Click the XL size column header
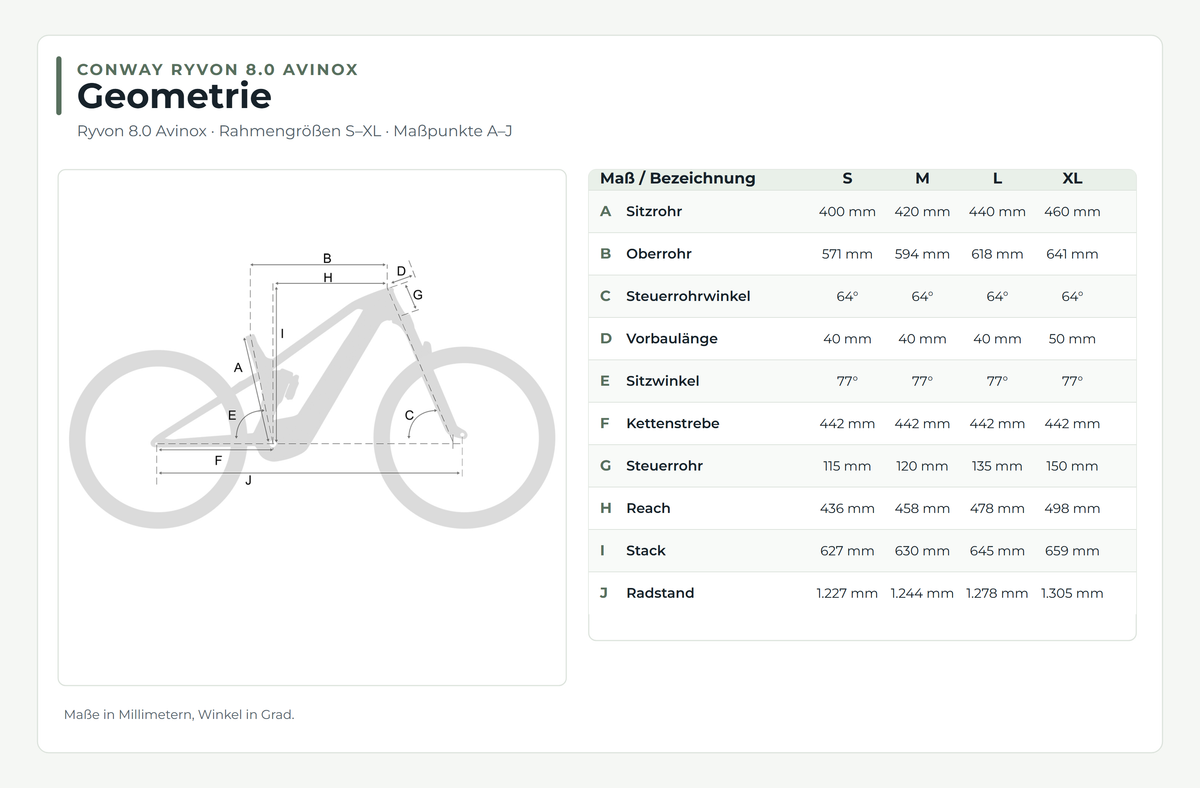Viewport: 1200px width, 788px height. (x=1072, y=179)
